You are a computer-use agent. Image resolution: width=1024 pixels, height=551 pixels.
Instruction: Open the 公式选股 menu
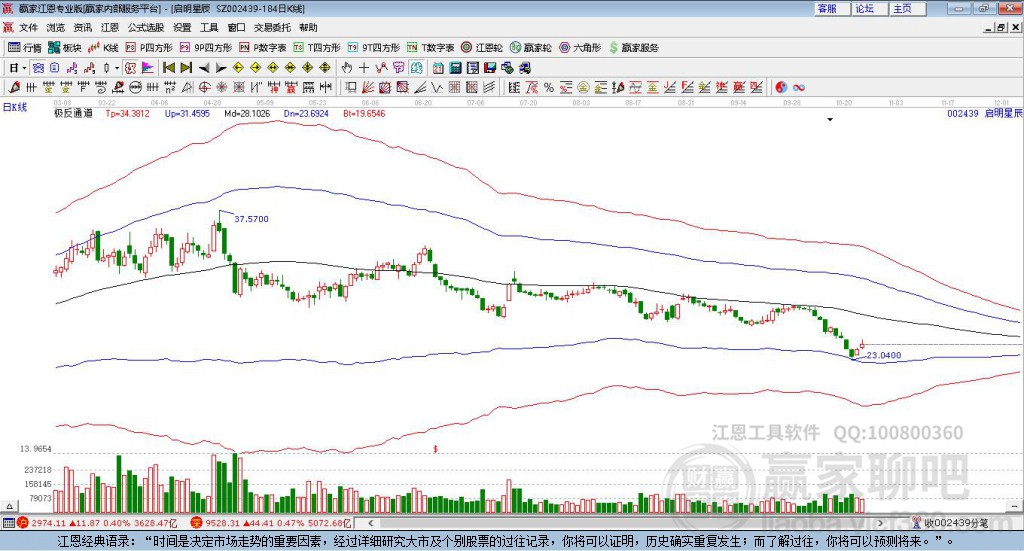146,27
